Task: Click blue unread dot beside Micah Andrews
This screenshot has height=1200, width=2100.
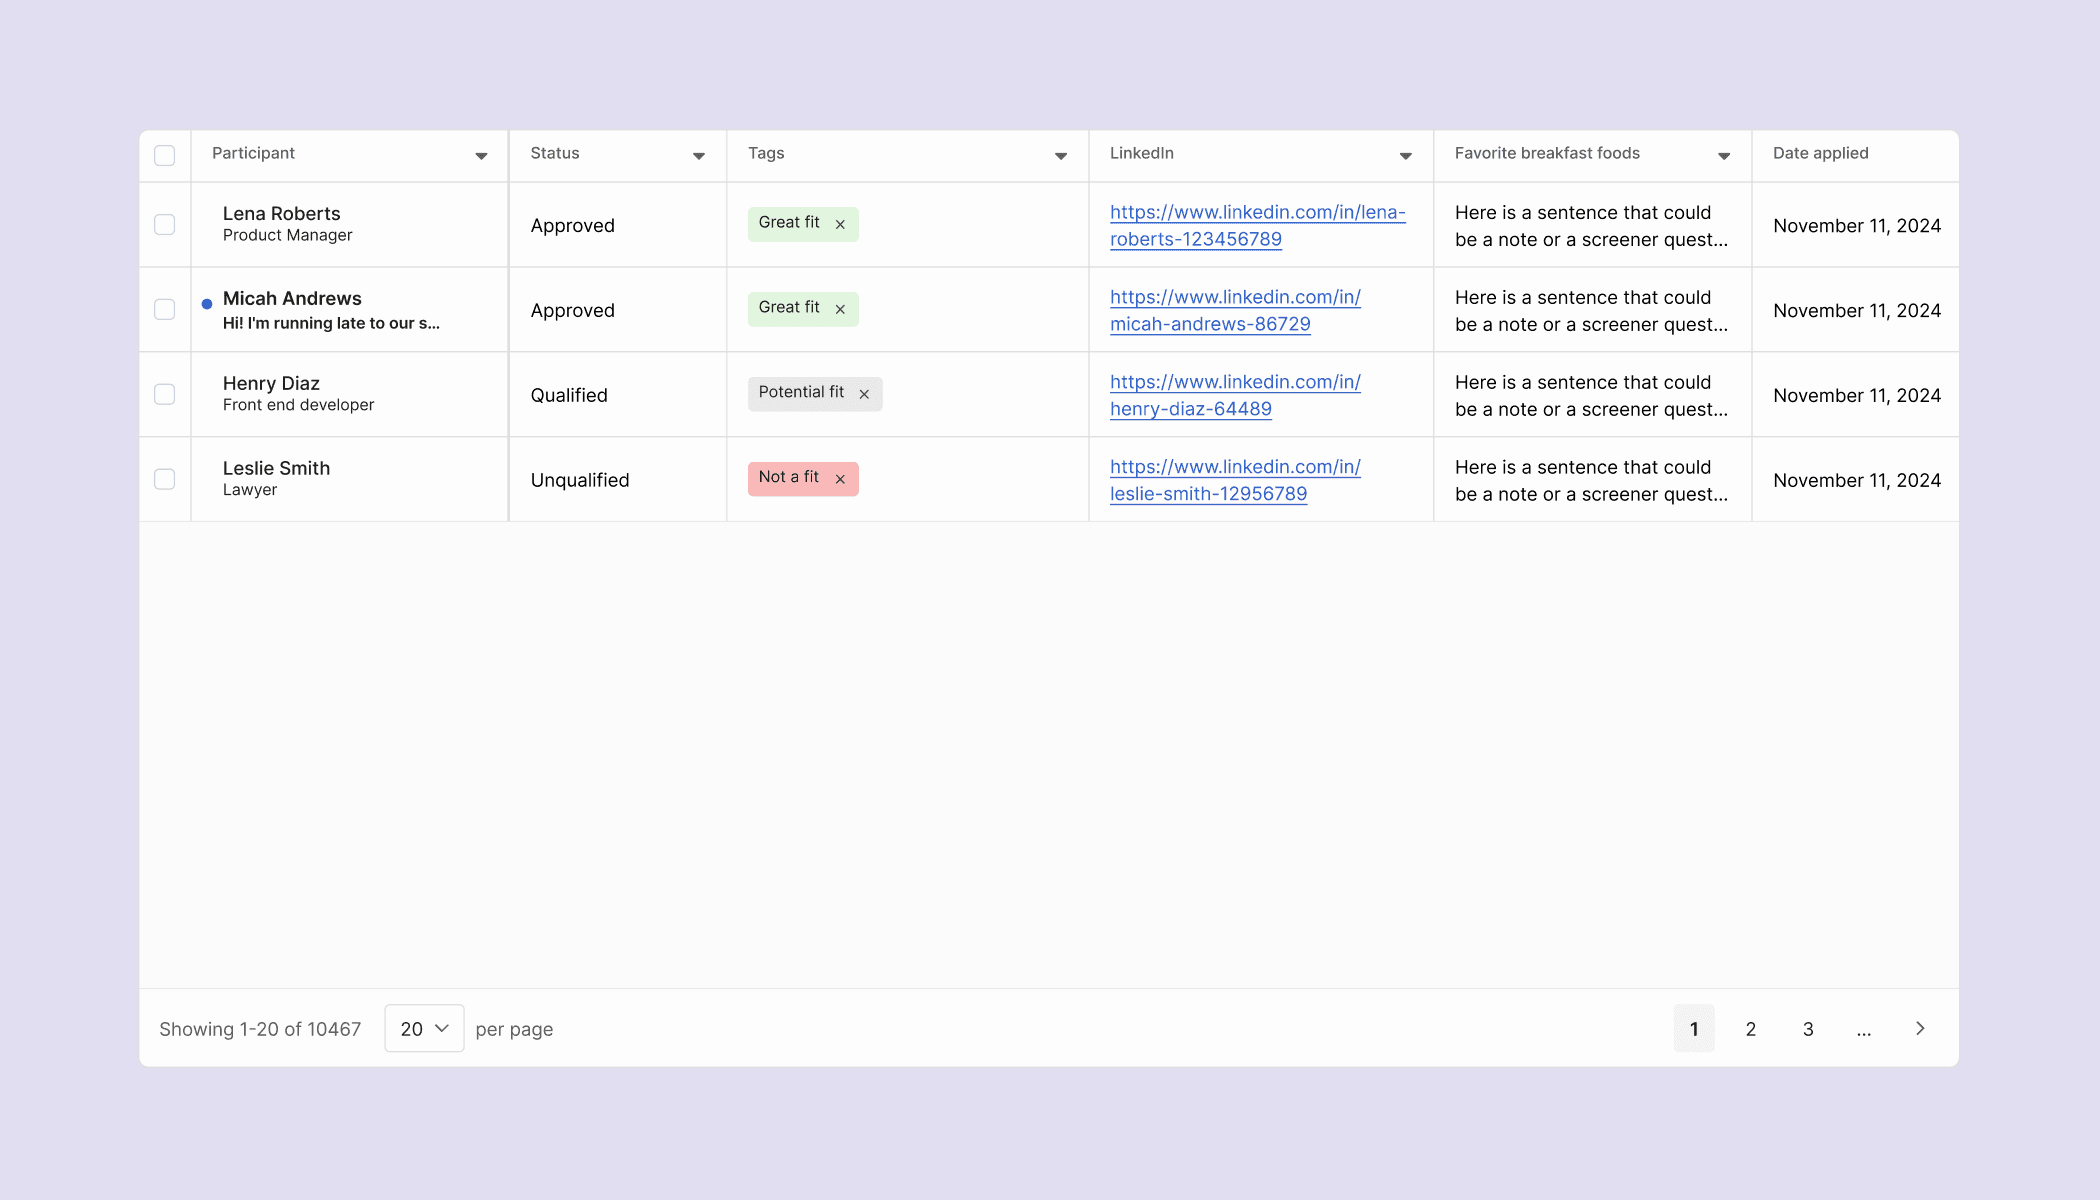Action: pyautogui.click(x=207, y=304)
